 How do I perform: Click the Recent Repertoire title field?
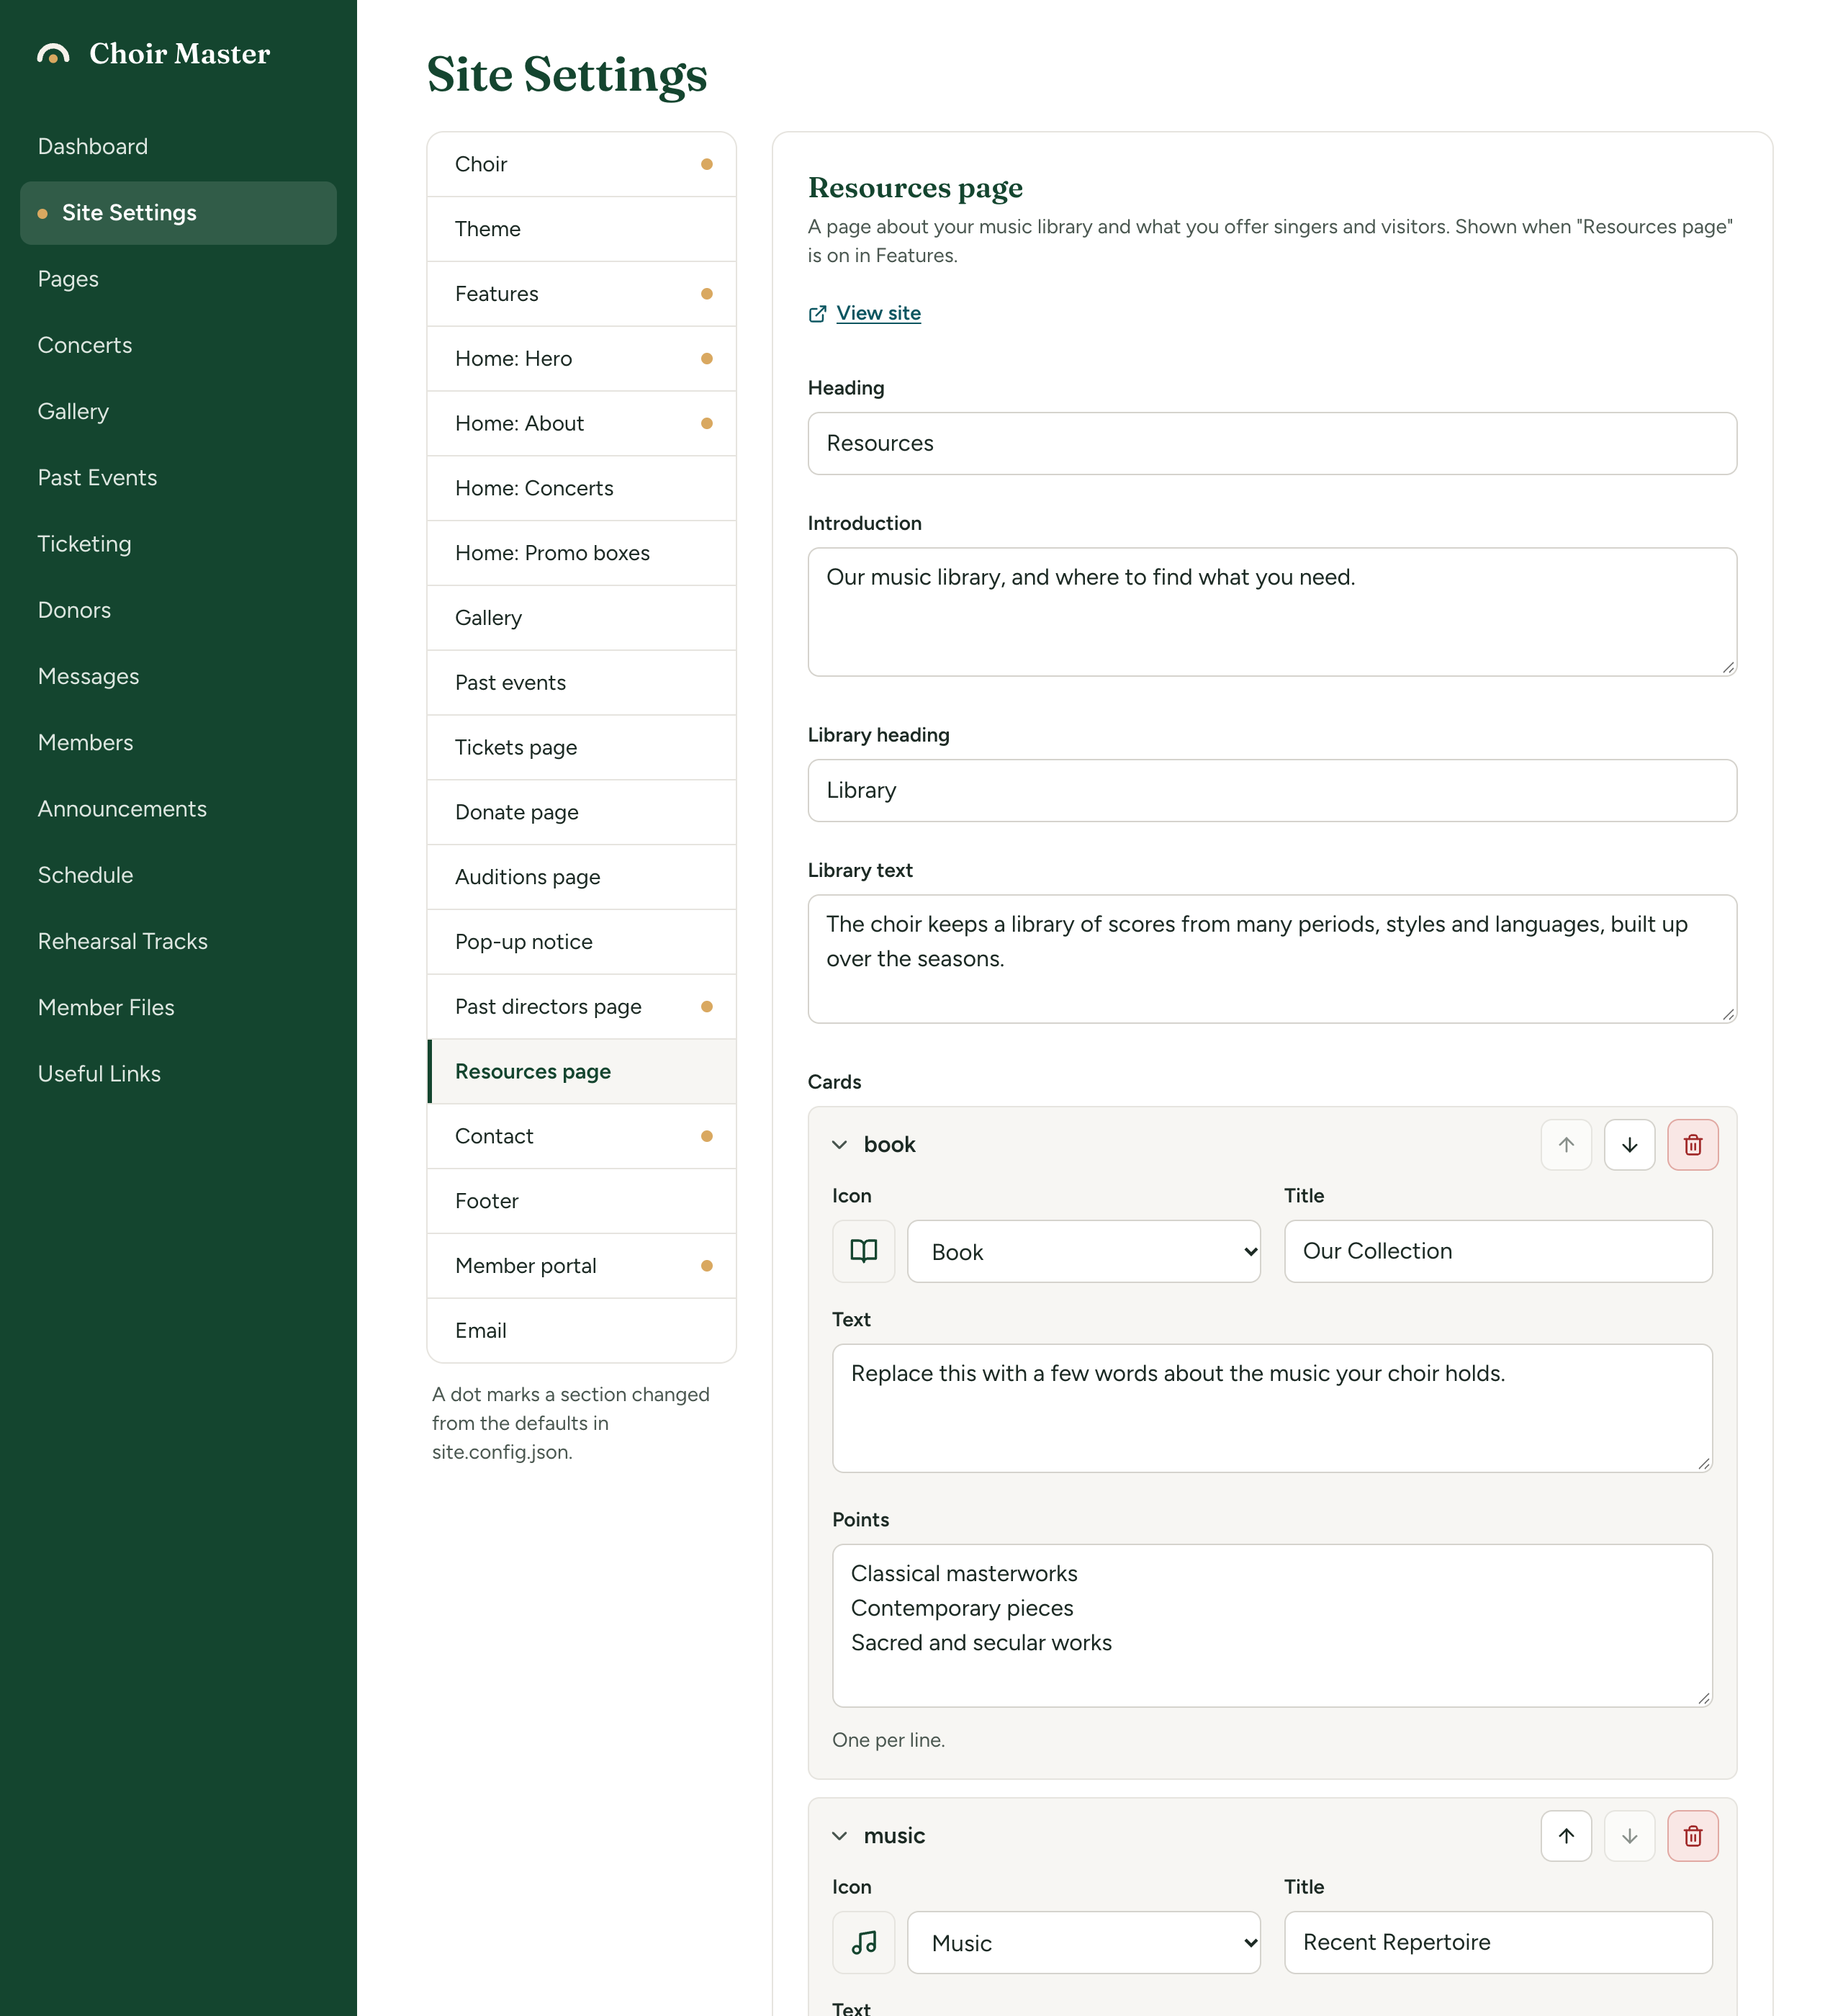click(x=1498, y=1942)
